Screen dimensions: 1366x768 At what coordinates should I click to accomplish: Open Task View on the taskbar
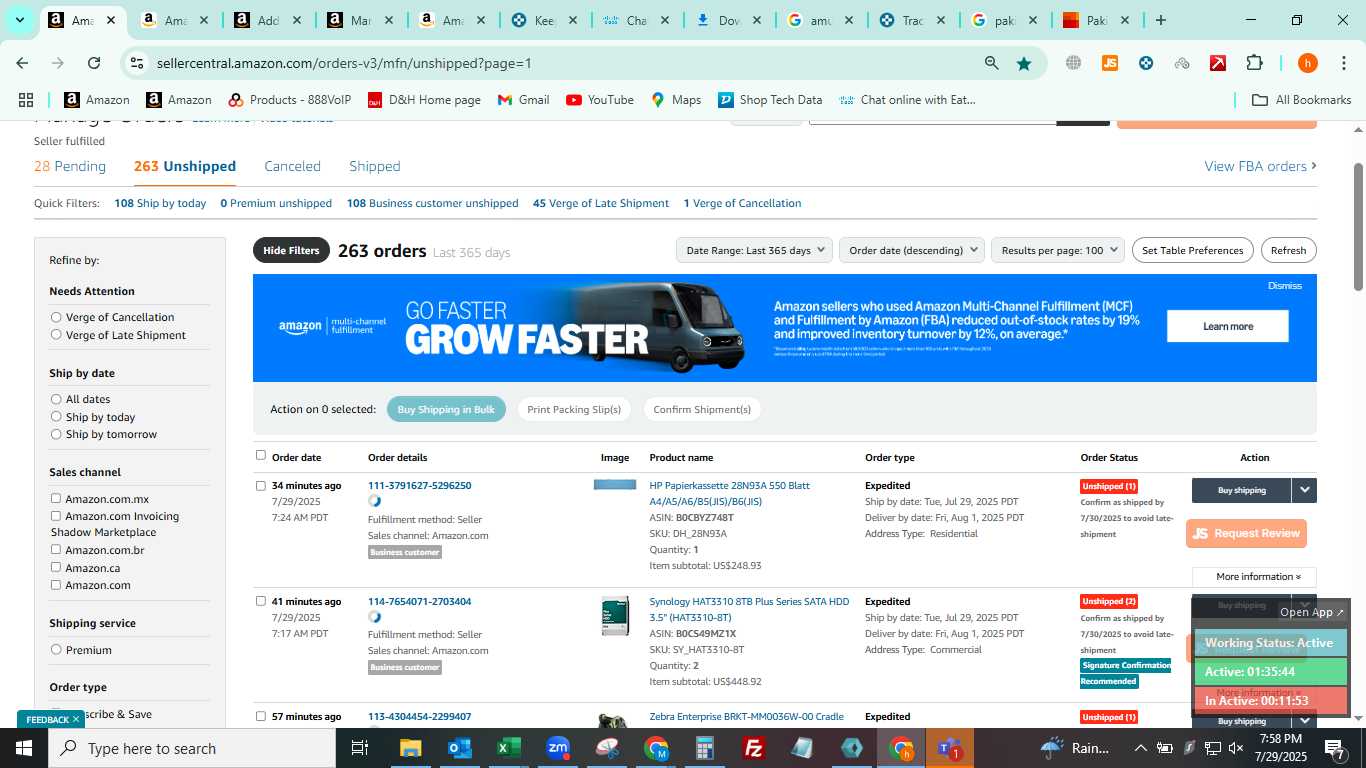pyautogui.click(x=360, y=748)
